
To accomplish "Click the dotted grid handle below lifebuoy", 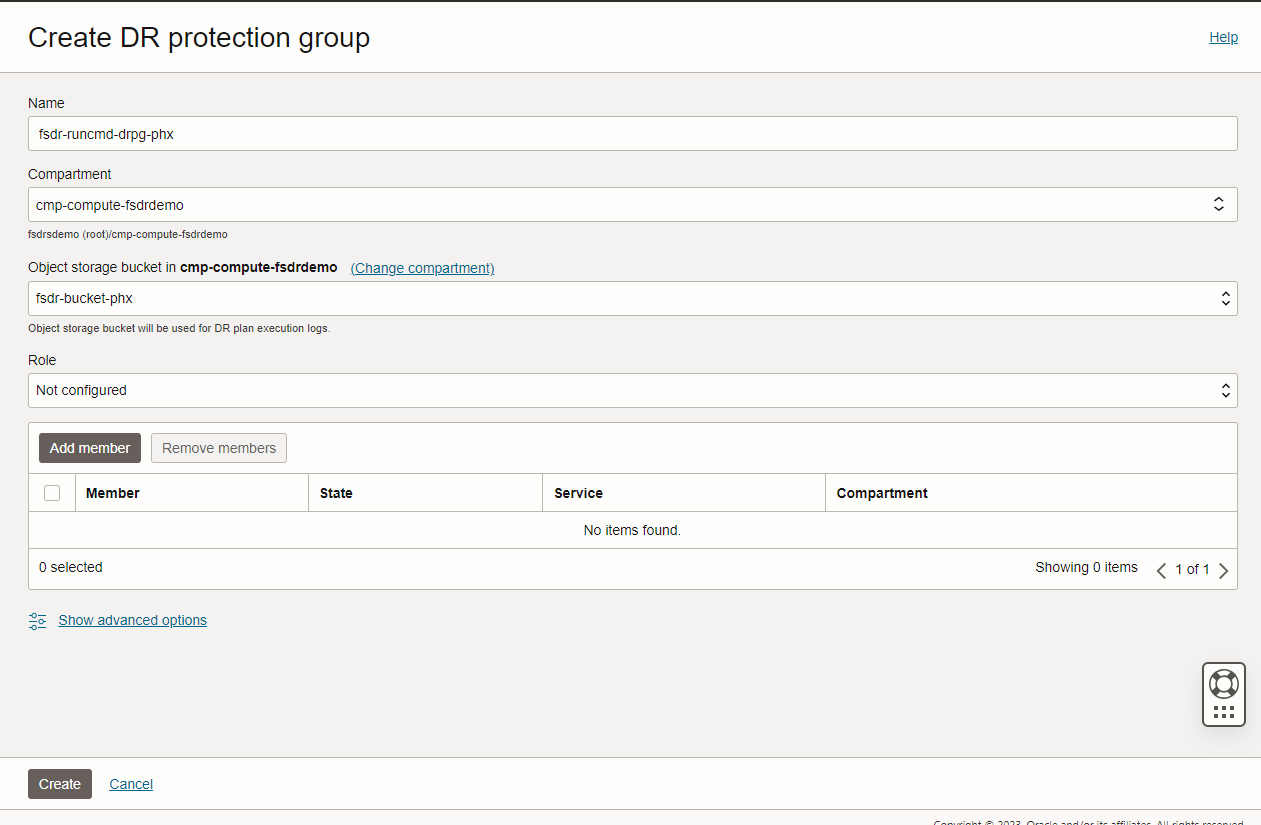I will coord(1223,712).
